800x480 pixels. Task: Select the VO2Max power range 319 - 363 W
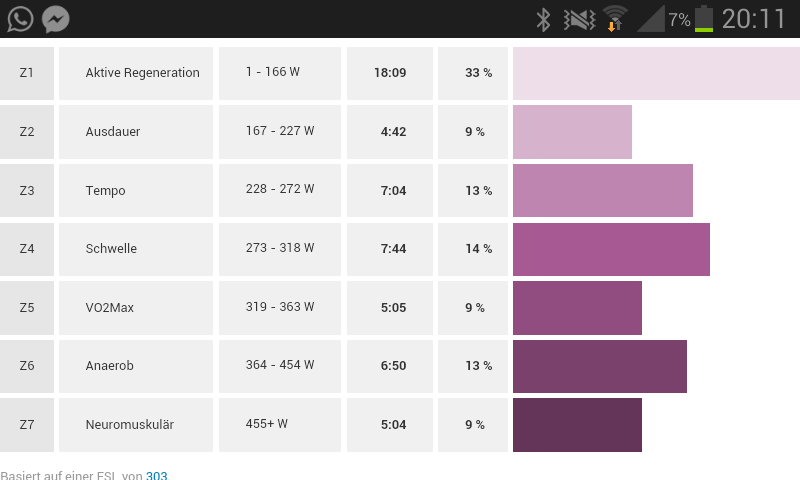280,307
